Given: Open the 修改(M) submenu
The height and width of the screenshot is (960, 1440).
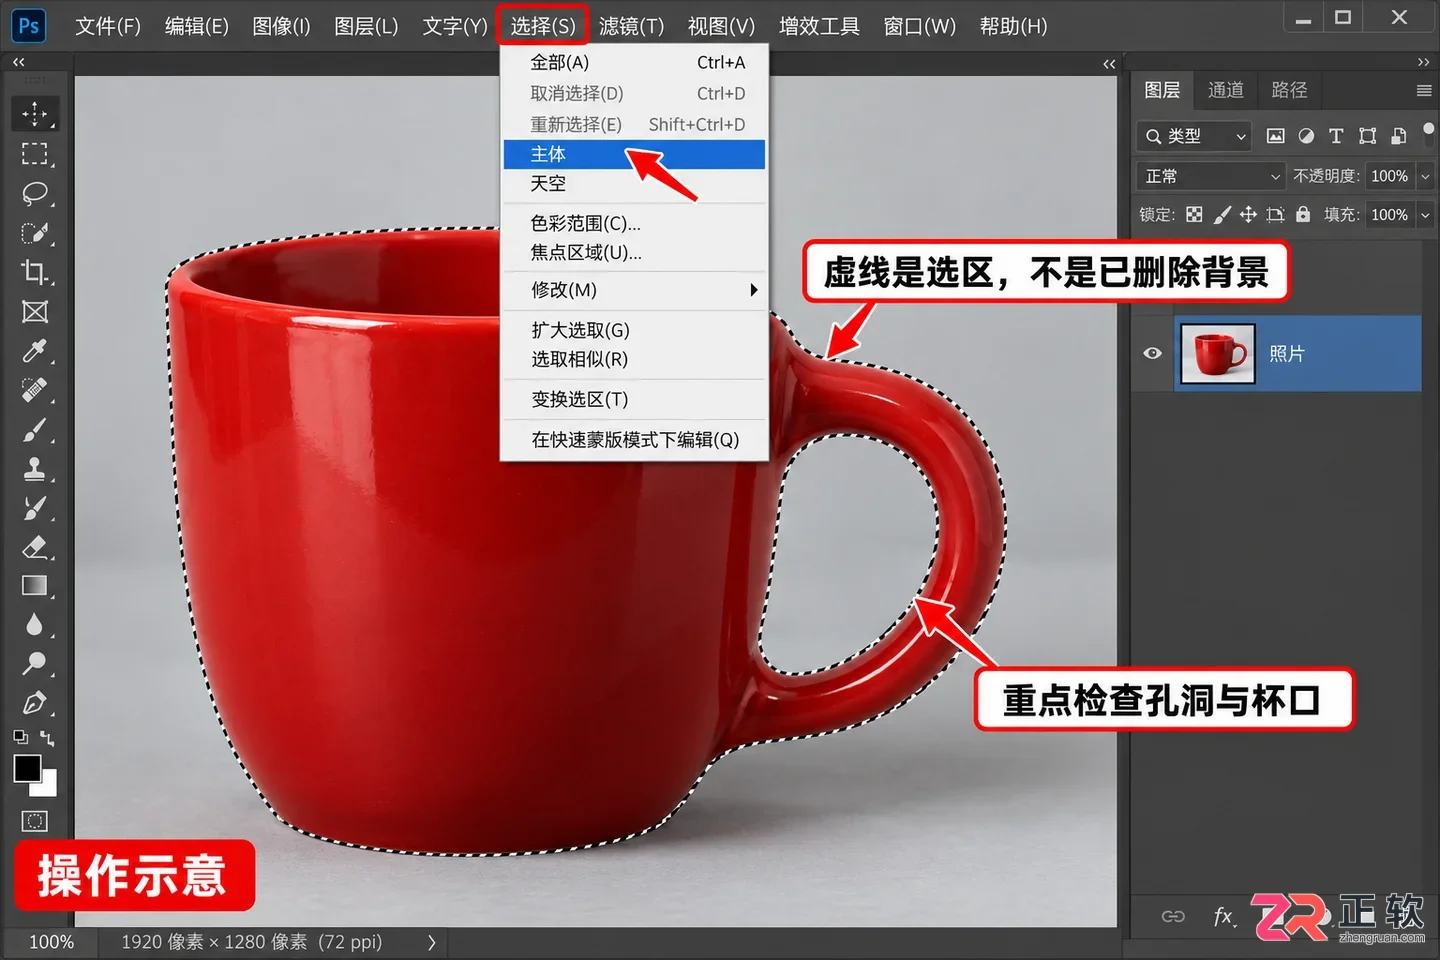Looking at the screenshot, I should [634, 290].
